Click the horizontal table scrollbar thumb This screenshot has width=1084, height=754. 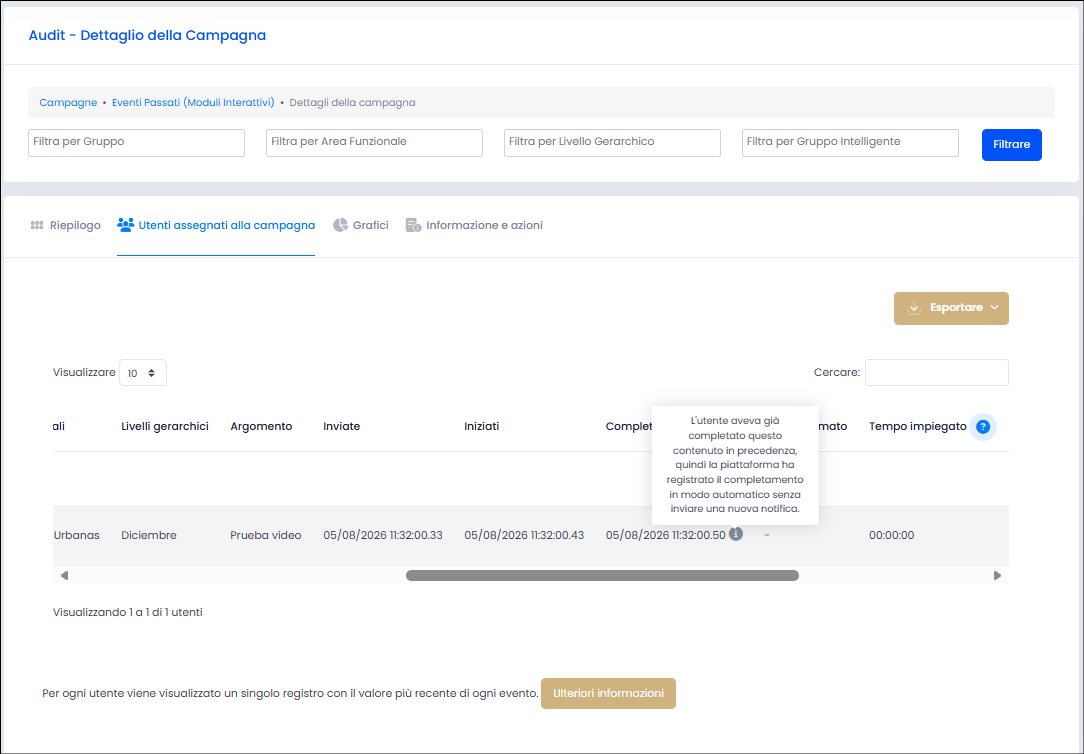click(602, 575)
